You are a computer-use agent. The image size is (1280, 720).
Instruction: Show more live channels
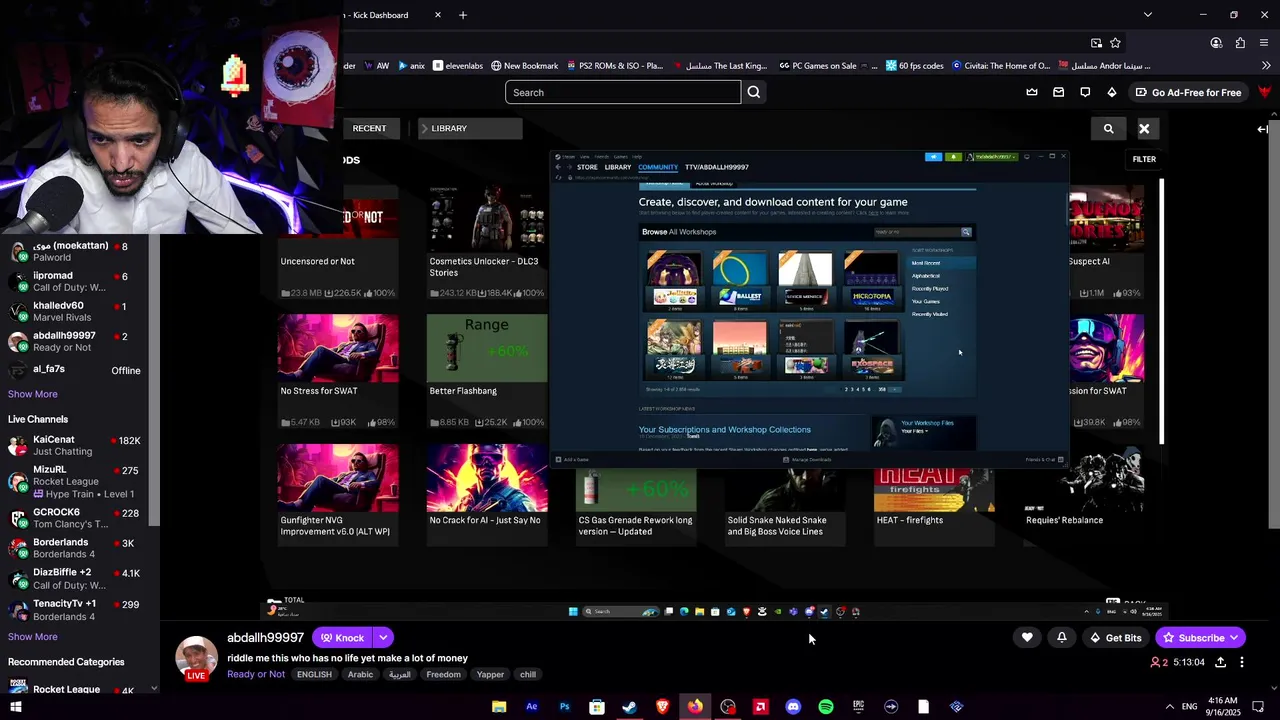point(33,637)
